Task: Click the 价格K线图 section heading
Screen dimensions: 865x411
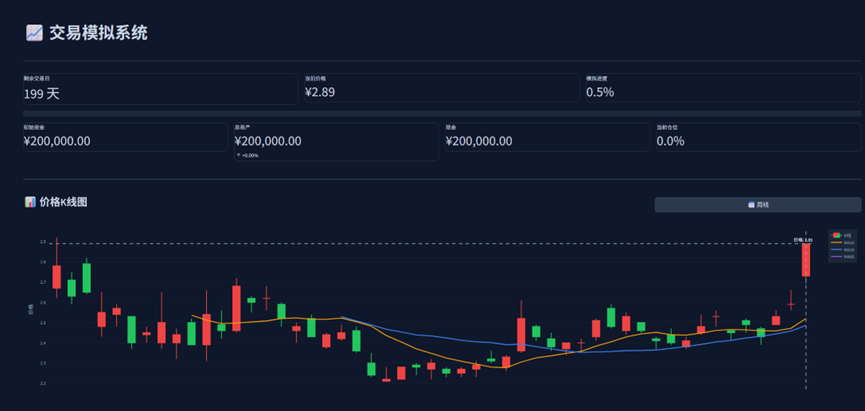Action: click(63, 202)
